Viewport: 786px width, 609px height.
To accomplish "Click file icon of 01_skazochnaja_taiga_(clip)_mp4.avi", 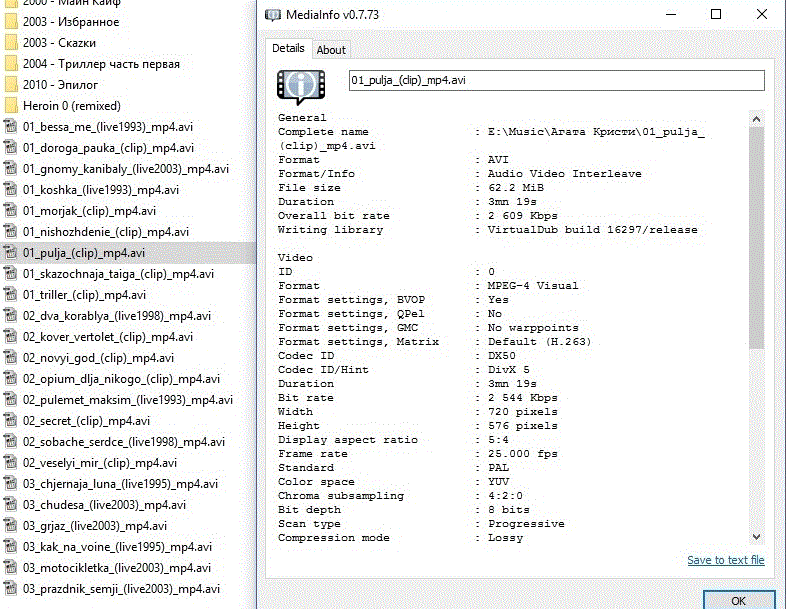I will click(11, 274).
